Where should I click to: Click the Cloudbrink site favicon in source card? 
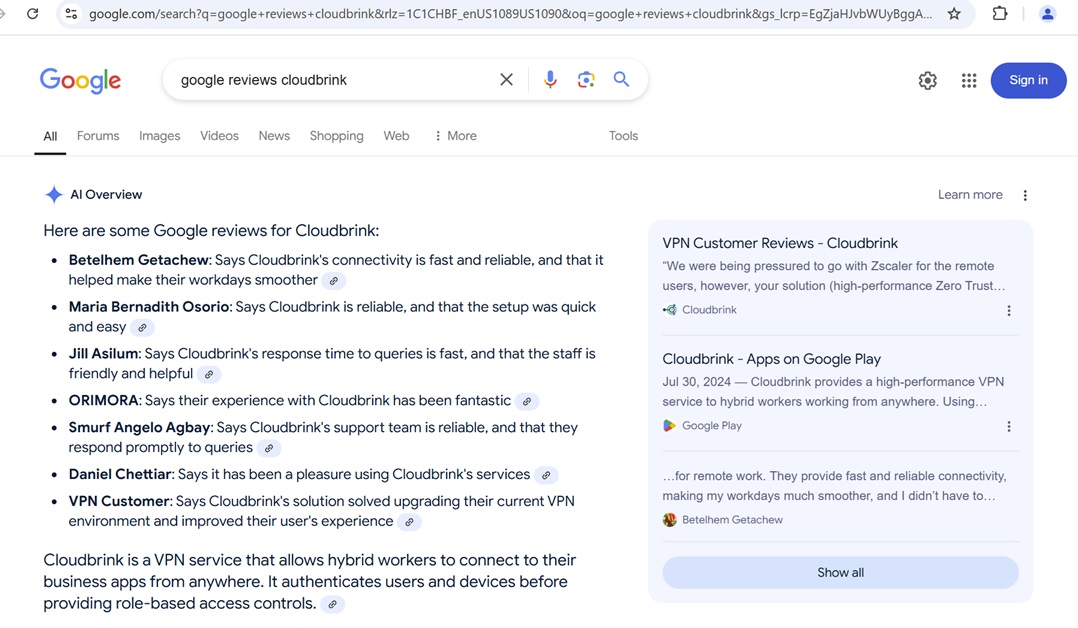click(670, 310)
